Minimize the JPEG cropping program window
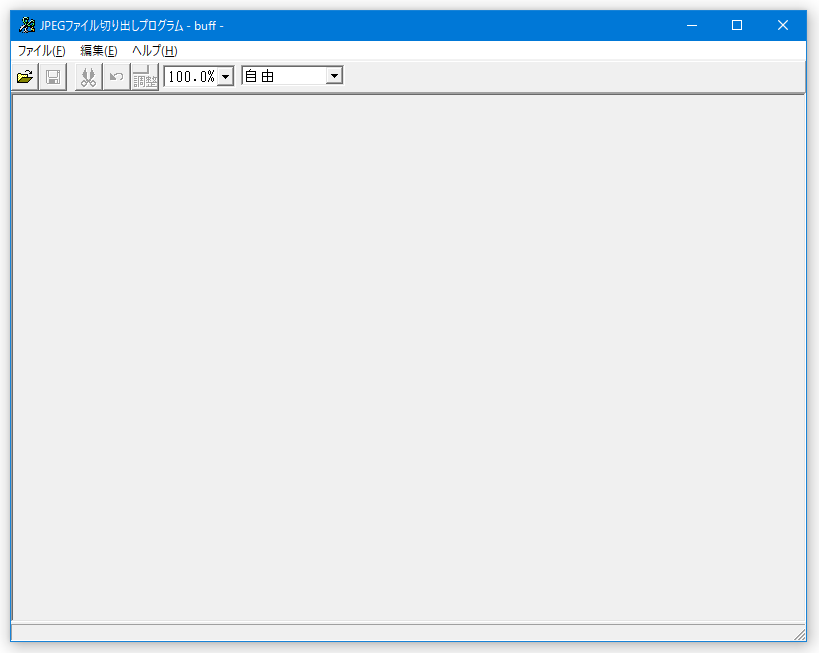819x653 pixels. point(692,25)
